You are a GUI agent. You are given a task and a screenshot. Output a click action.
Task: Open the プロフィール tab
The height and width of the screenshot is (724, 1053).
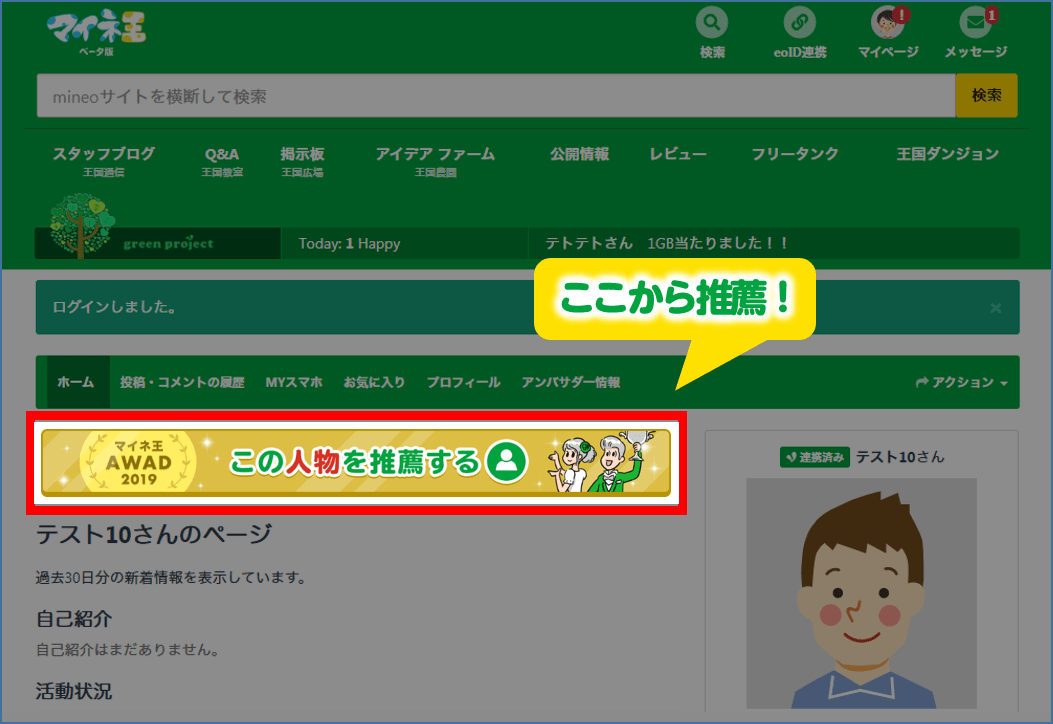463,382
